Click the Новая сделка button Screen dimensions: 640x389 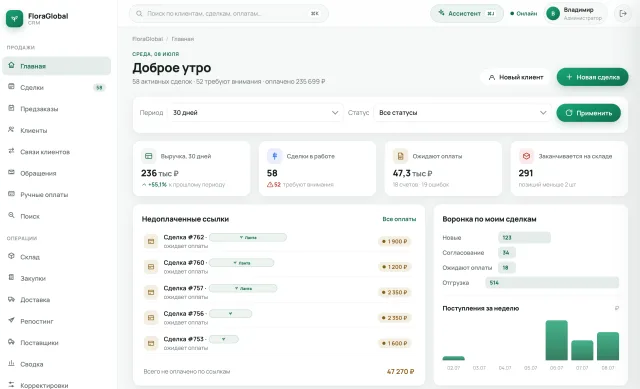point(592,77)
